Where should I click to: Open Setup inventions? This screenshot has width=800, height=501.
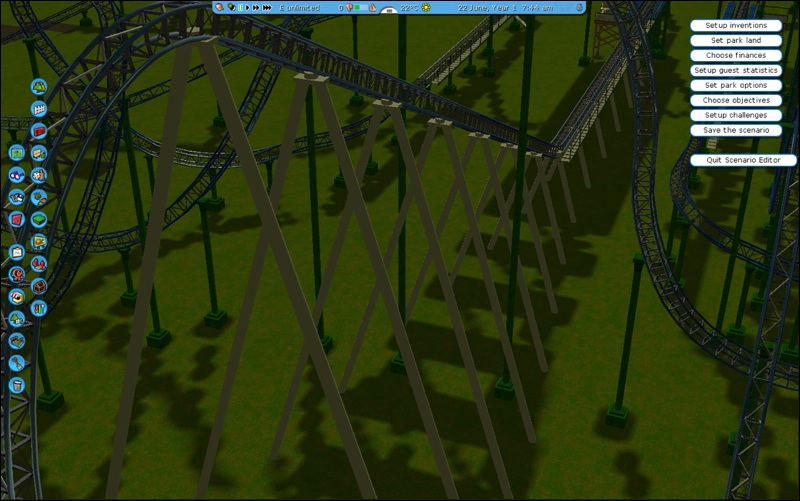[x=736, y=25]
